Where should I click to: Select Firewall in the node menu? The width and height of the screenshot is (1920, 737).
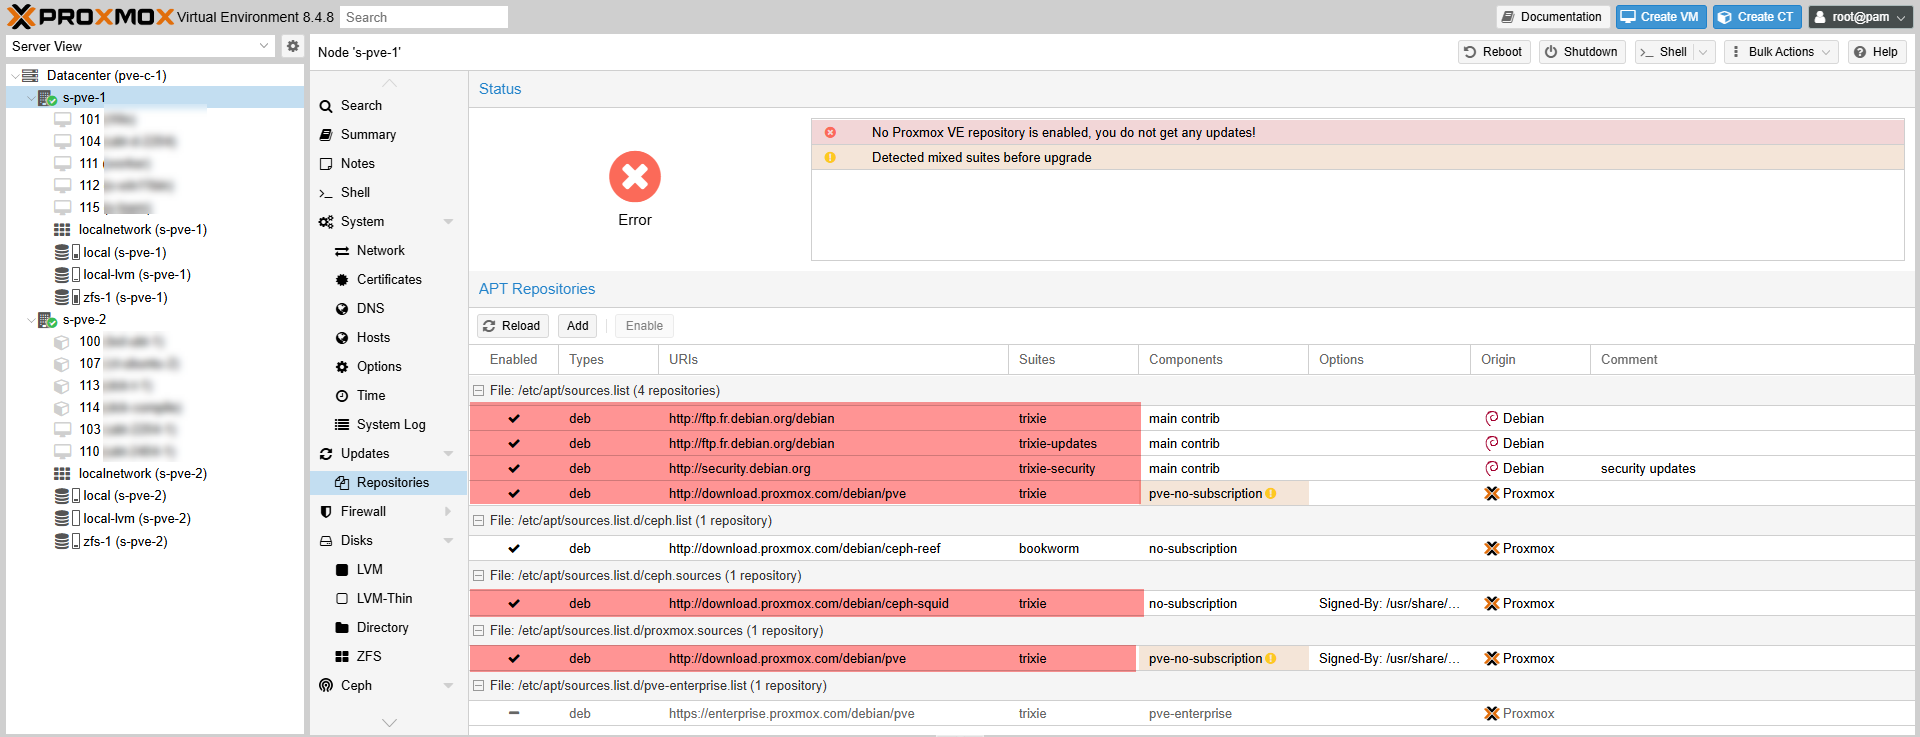(x=363, y=512)
